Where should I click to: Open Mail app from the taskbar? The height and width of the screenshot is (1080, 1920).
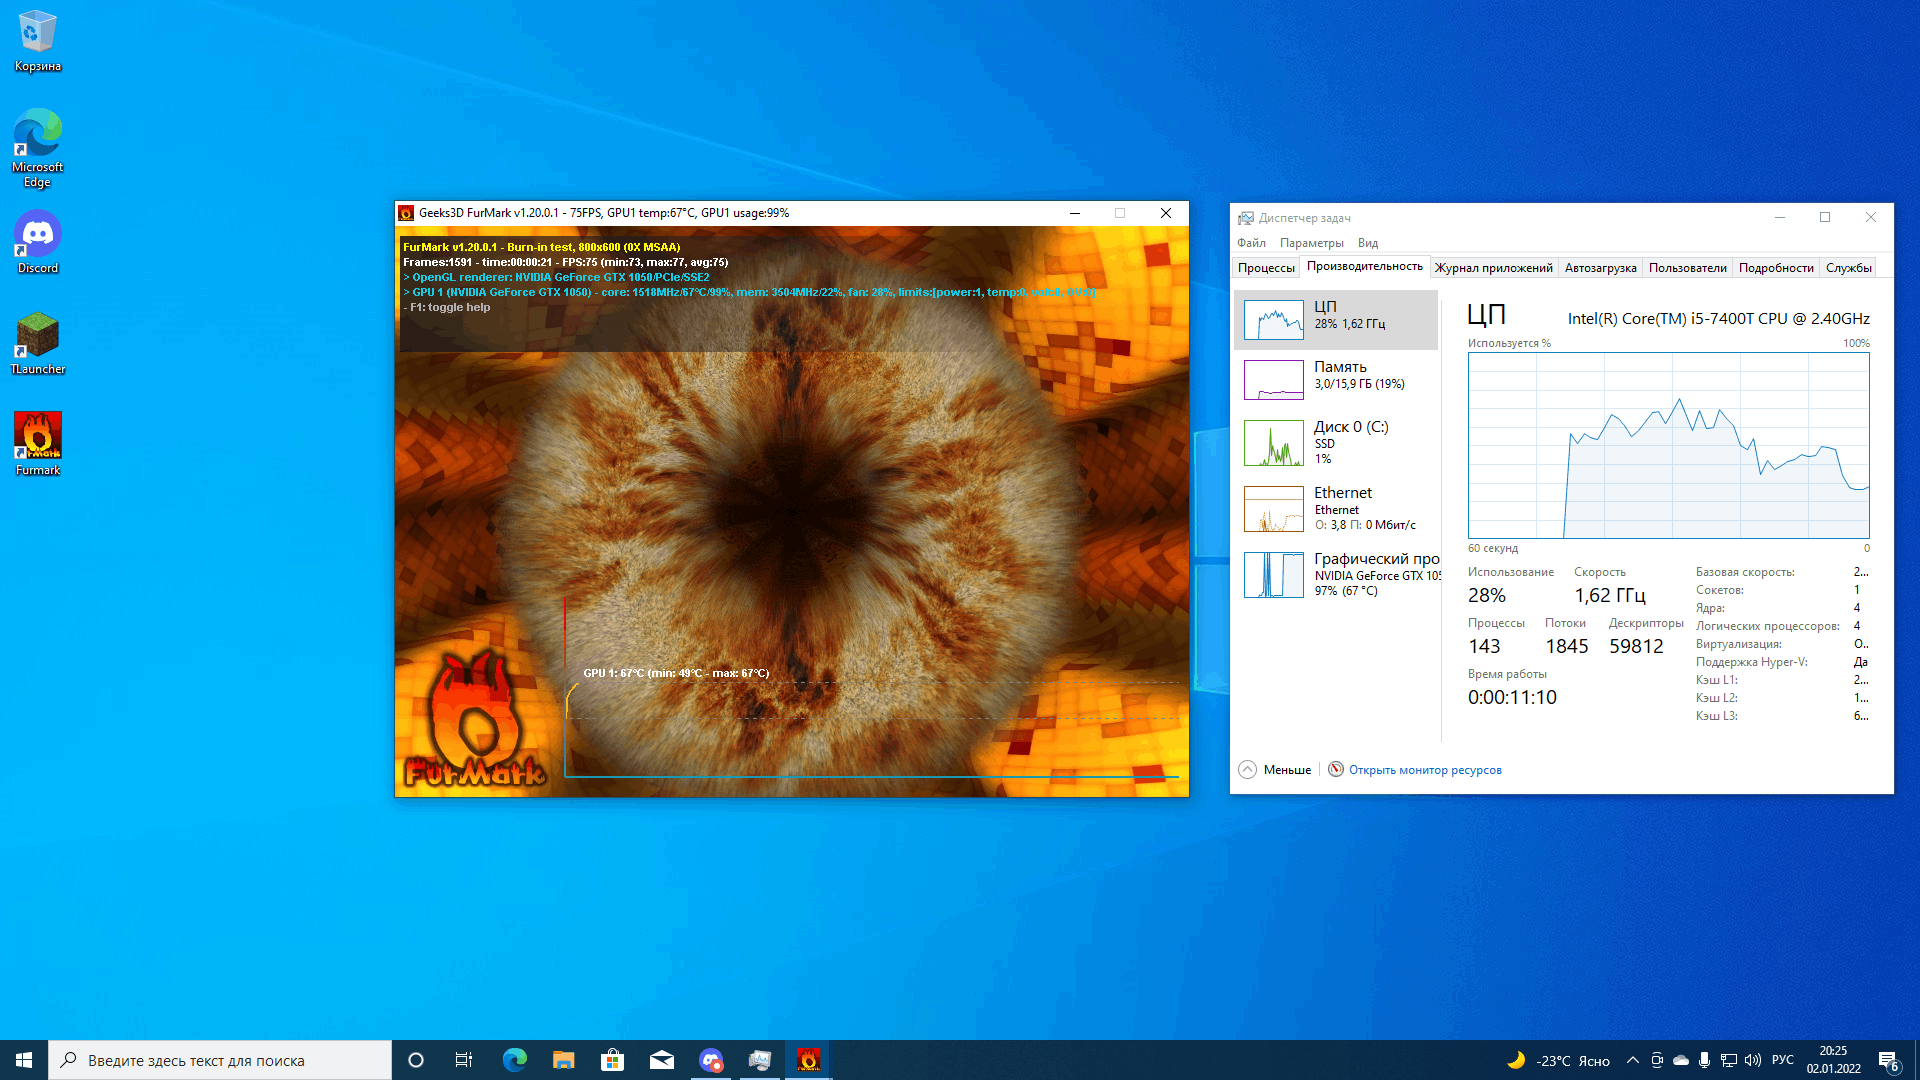tap(662, 1060)
